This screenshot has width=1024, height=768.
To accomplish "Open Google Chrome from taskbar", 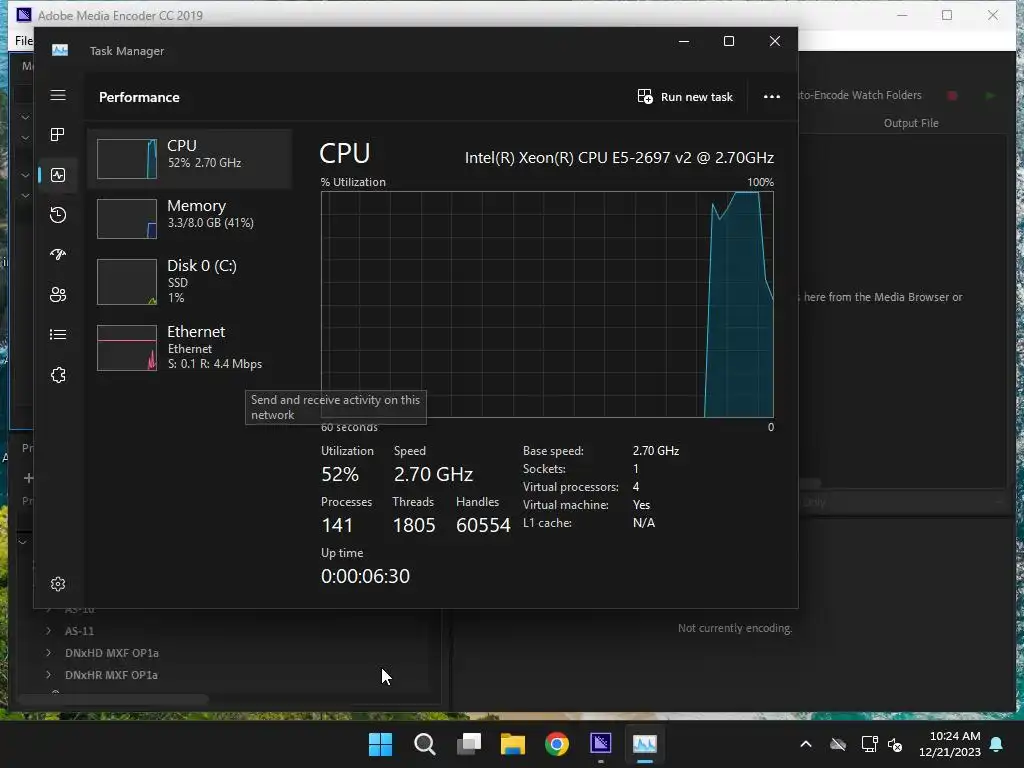I will (x=557, y=744).
